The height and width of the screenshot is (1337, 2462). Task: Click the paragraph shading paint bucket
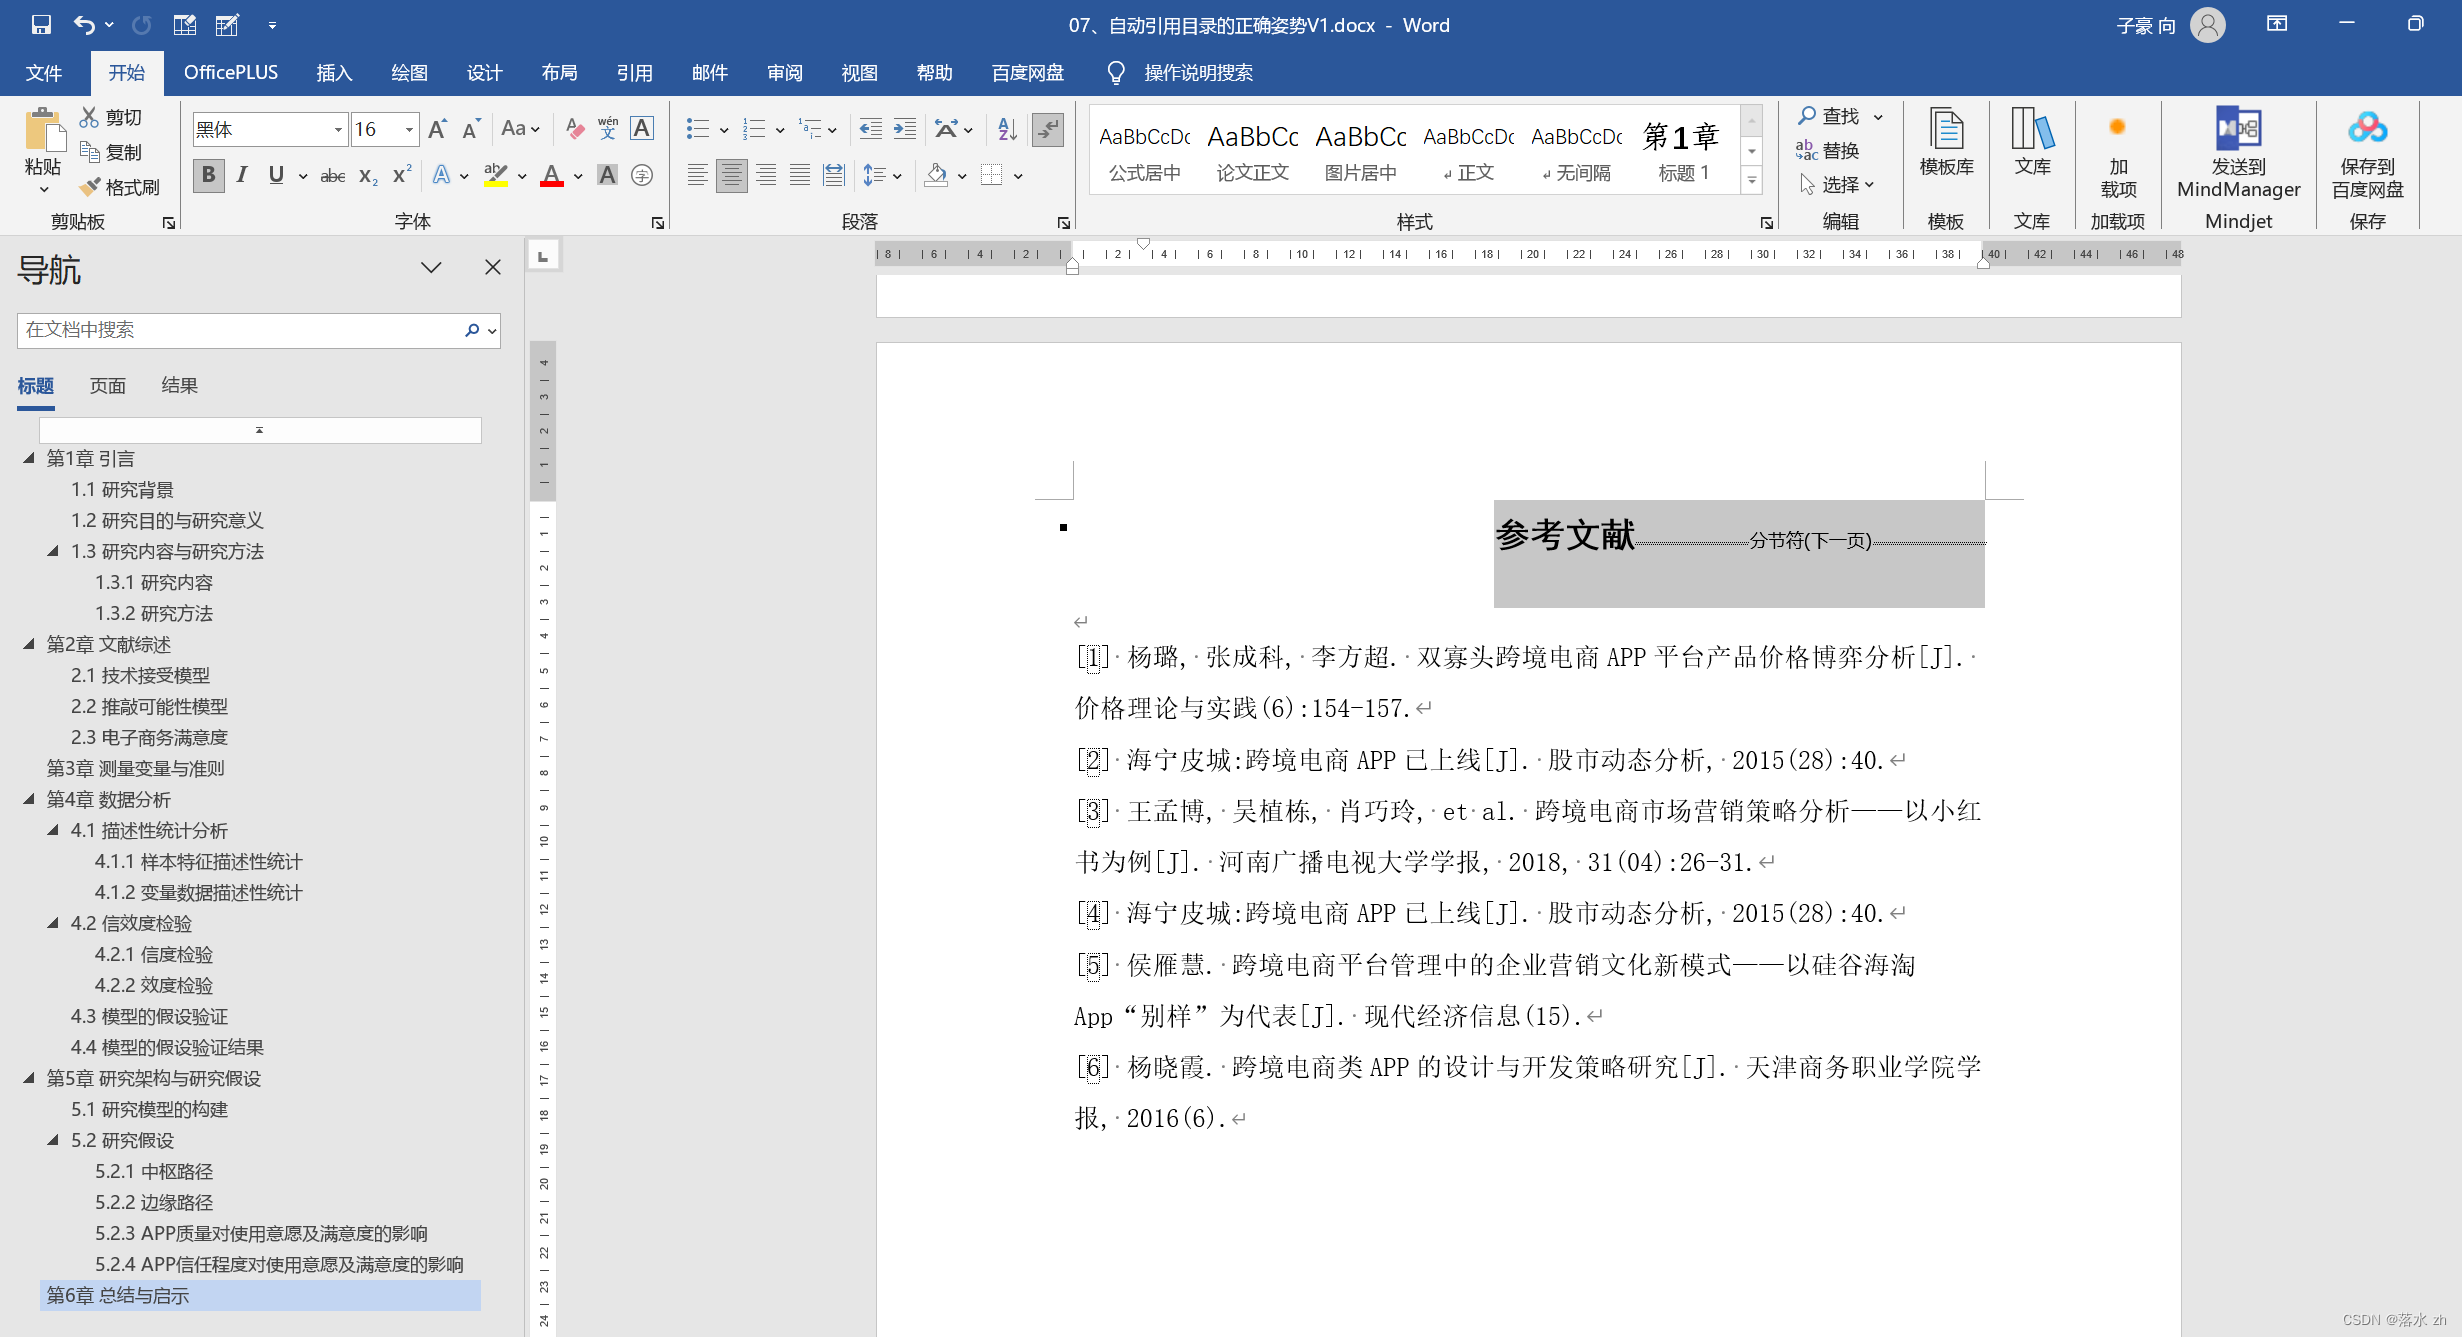(x=936, y=176)
